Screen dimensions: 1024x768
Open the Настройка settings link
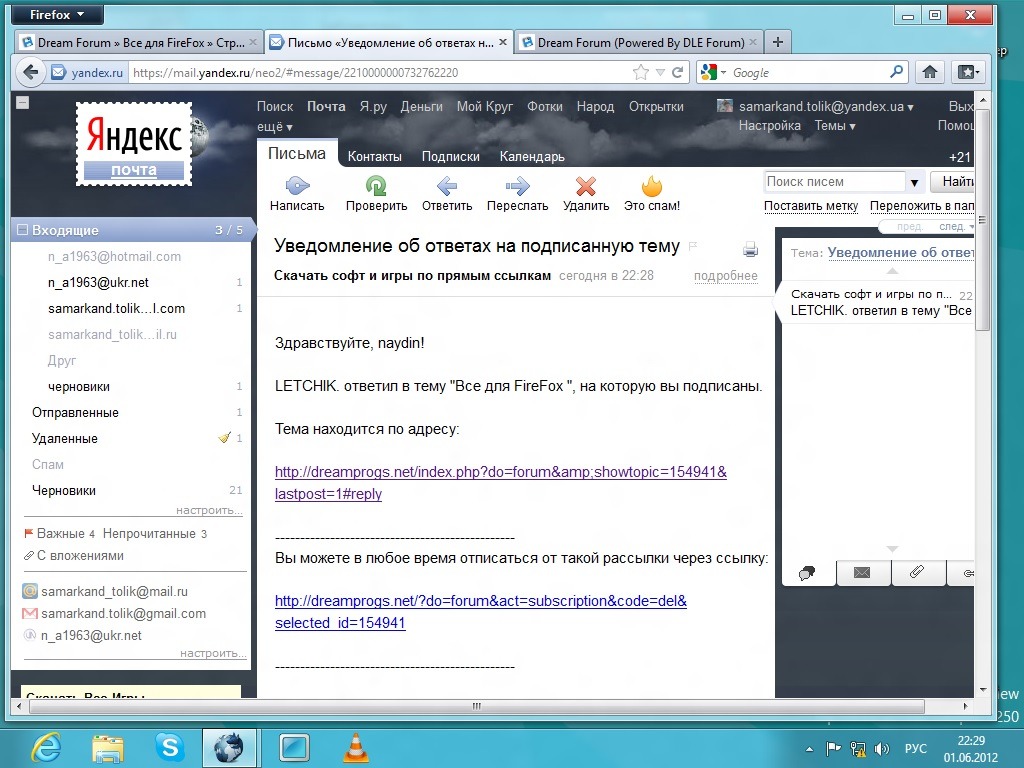pos(769,125)
